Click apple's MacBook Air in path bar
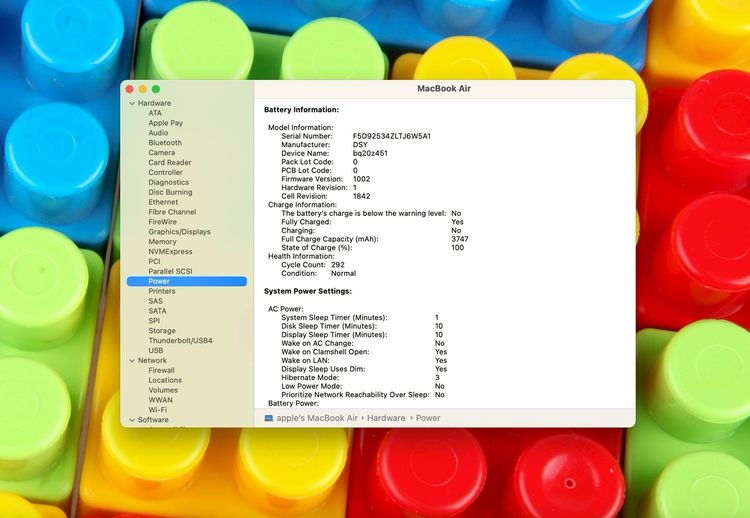This screenshot has width=750, height=518. pyautogui.click(x=317, y=418)
